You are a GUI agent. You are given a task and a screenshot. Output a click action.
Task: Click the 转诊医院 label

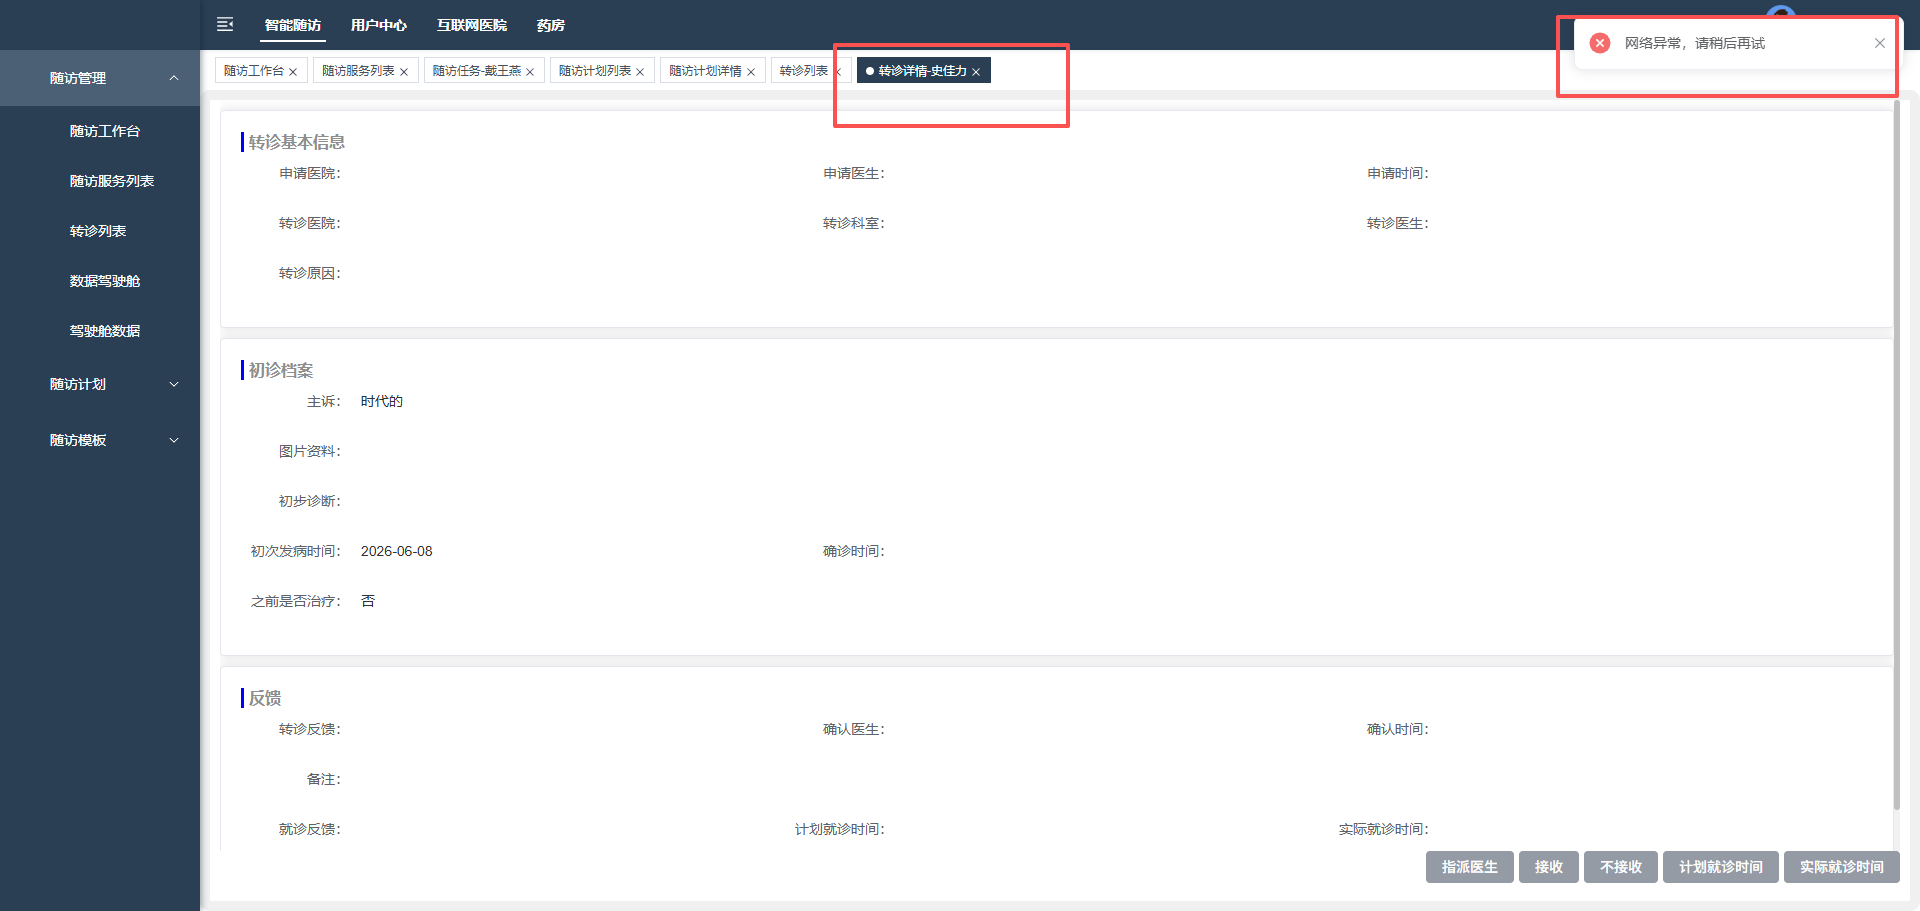click(310, 223)
